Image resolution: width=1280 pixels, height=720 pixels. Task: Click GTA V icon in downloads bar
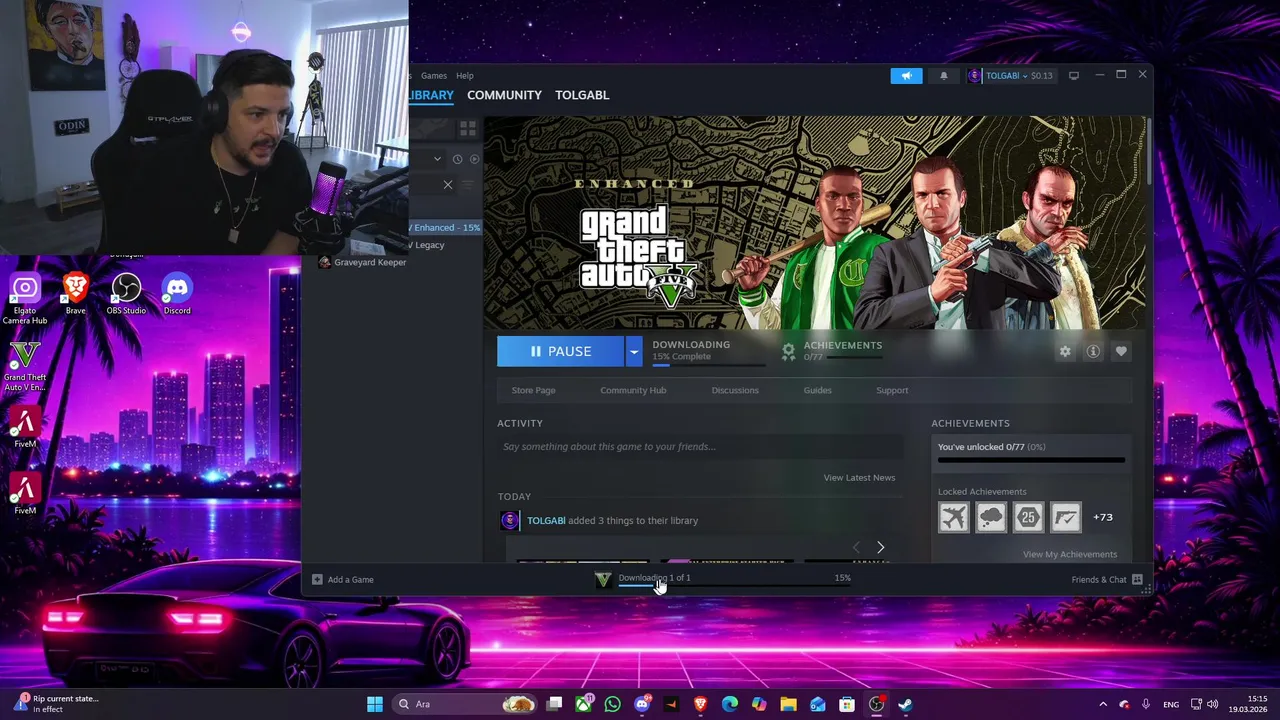[x=603, y=580]
